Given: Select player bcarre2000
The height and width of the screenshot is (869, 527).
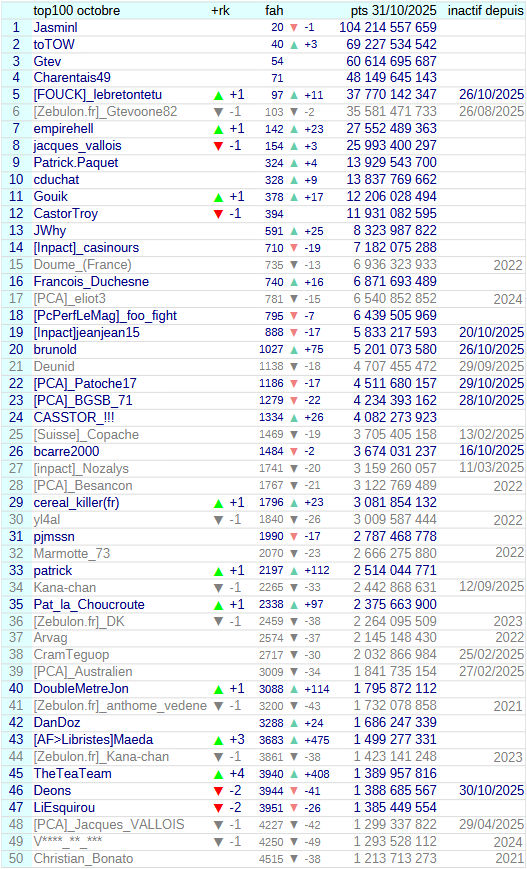Looking at the screenshot, I should coord(66,452).
